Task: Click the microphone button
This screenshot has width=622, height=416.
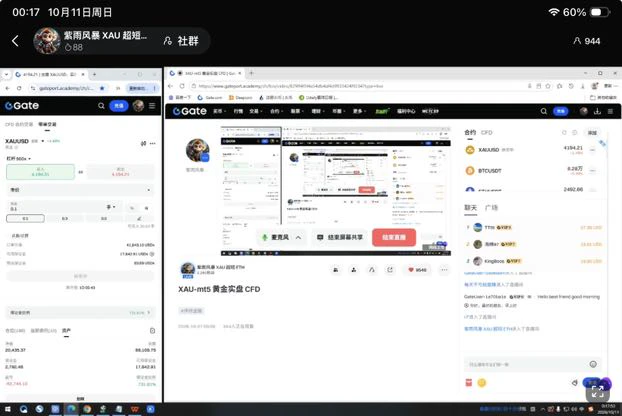Action: click(276, 238)
